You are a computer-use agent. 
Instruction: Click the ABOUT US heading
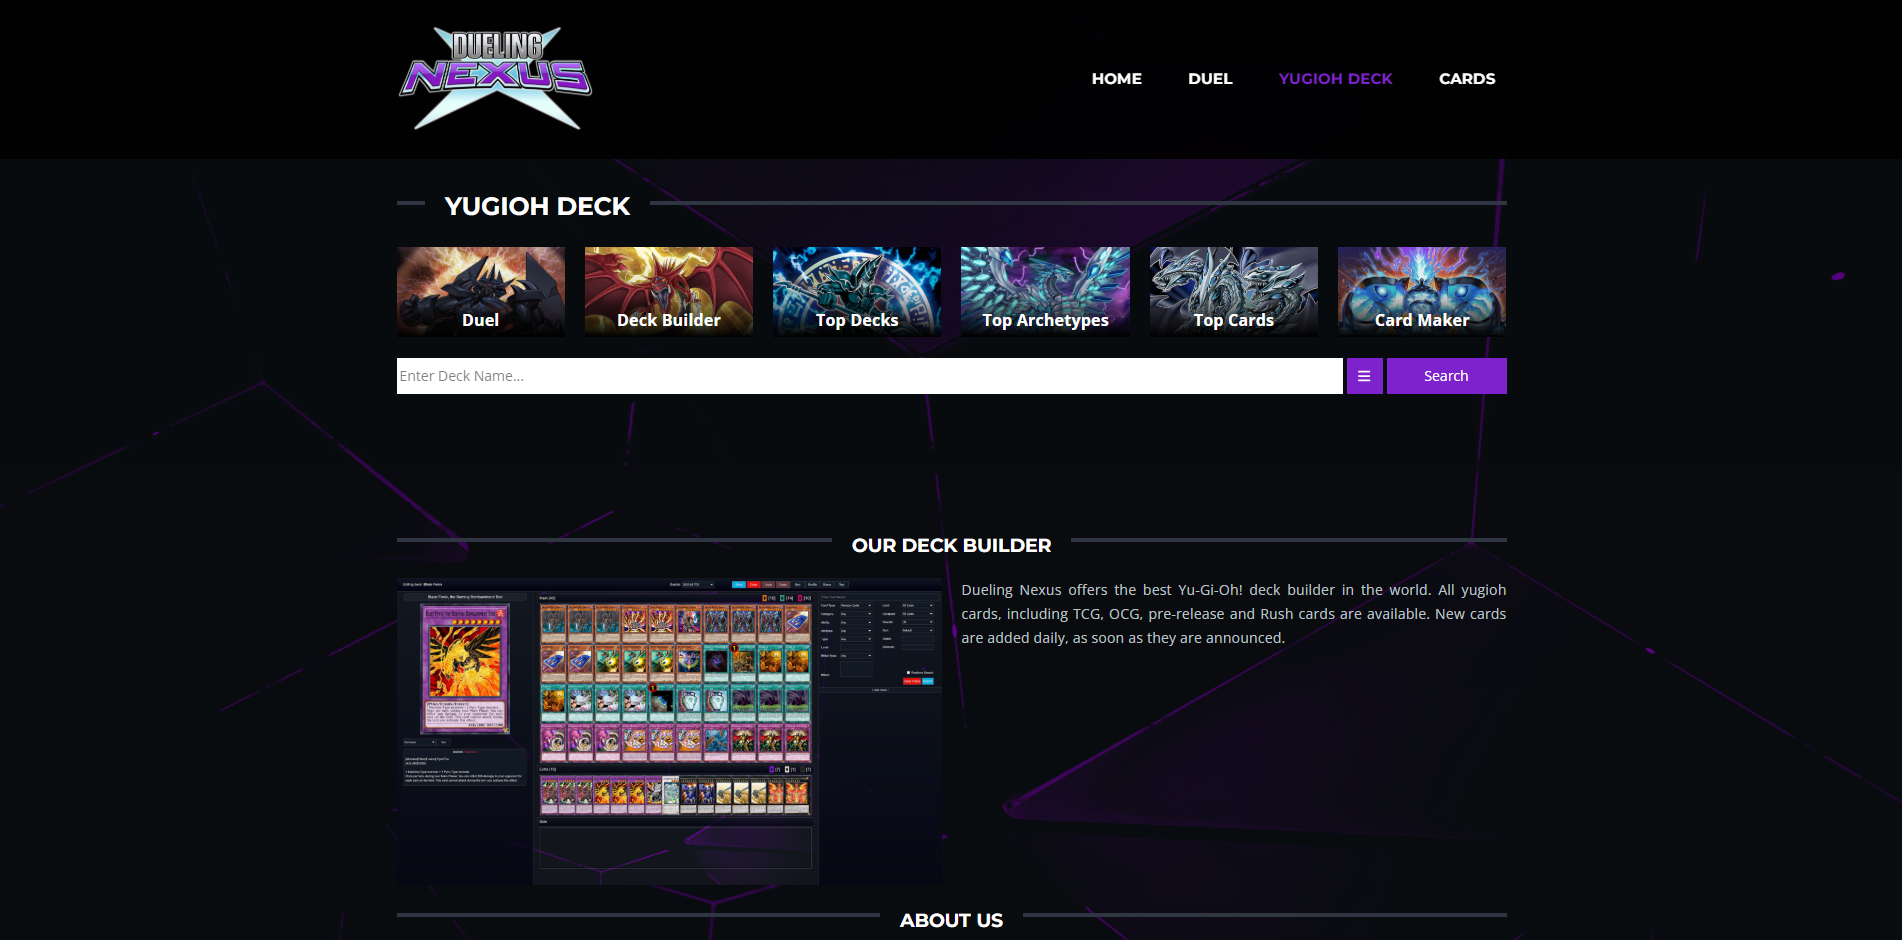[x=951, y=920]
